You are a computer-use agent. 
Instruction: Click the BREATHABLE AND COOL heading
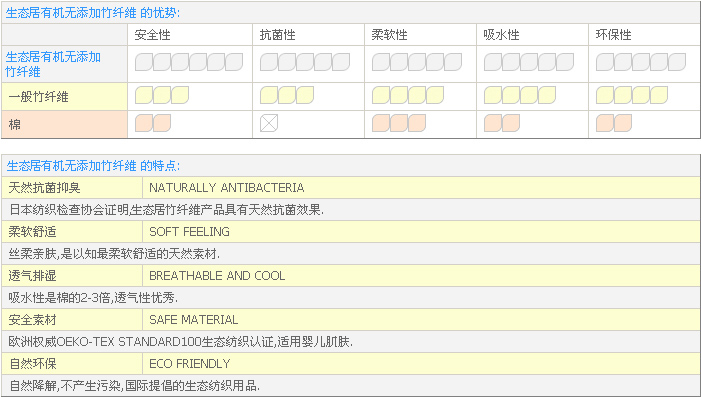coord(217,276)
